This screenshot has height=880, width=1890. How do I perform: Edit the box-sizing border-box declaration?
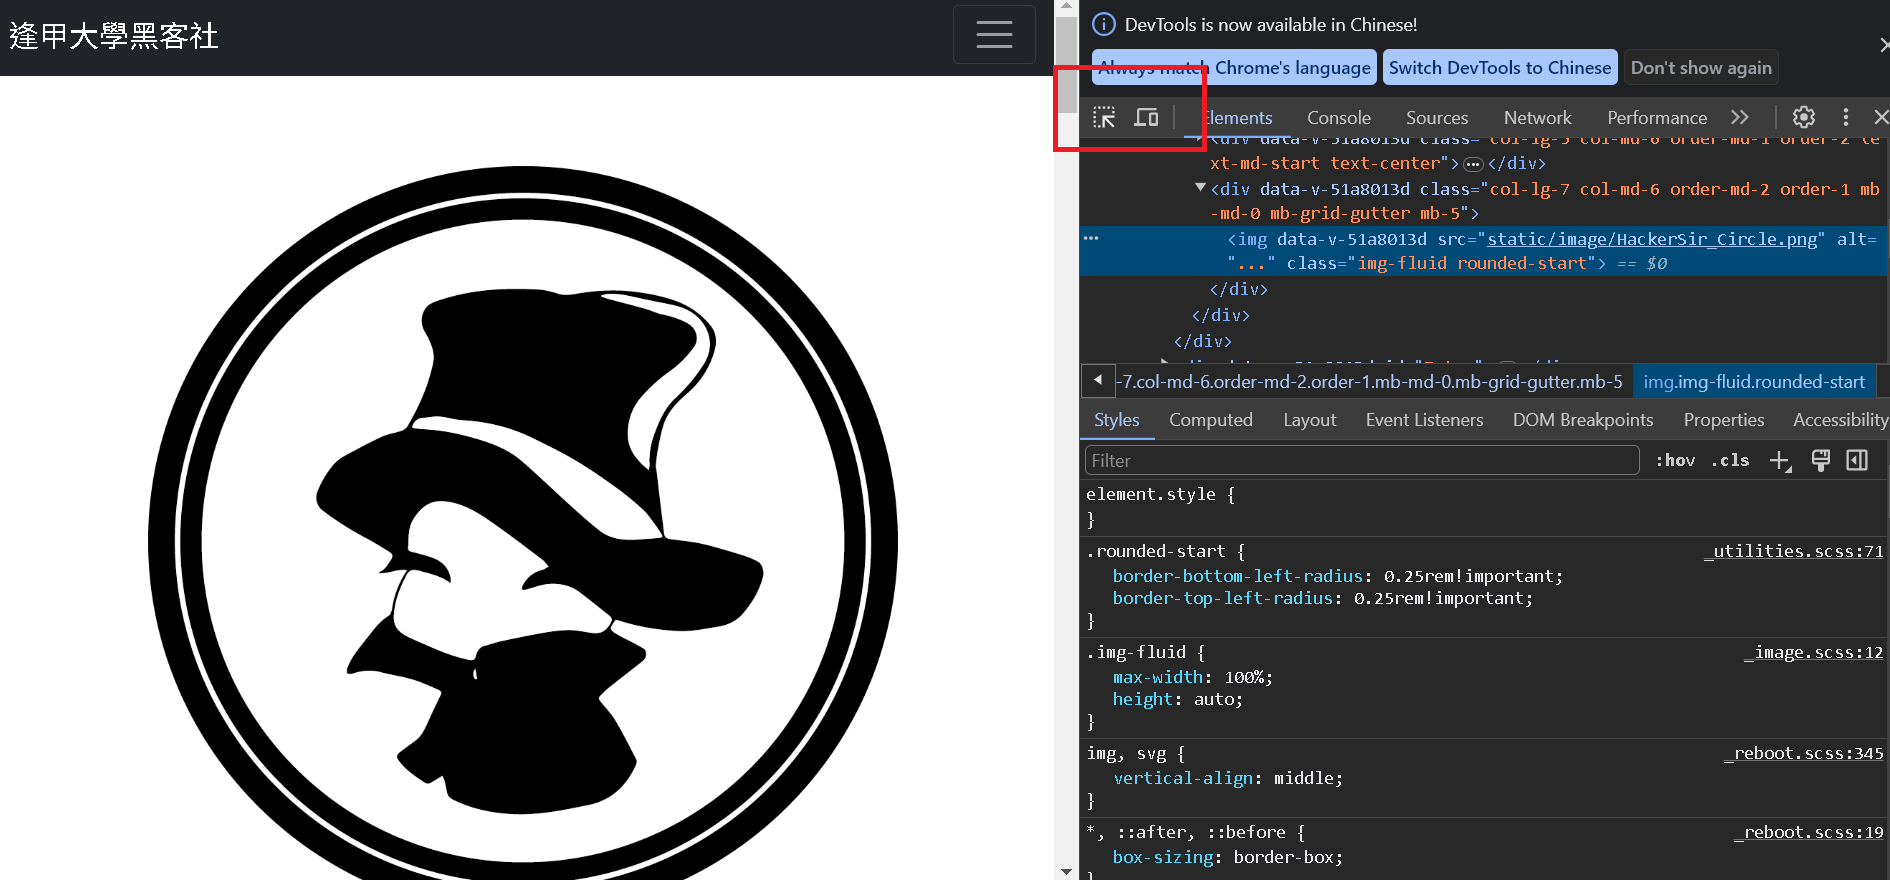coord(1227,857)
